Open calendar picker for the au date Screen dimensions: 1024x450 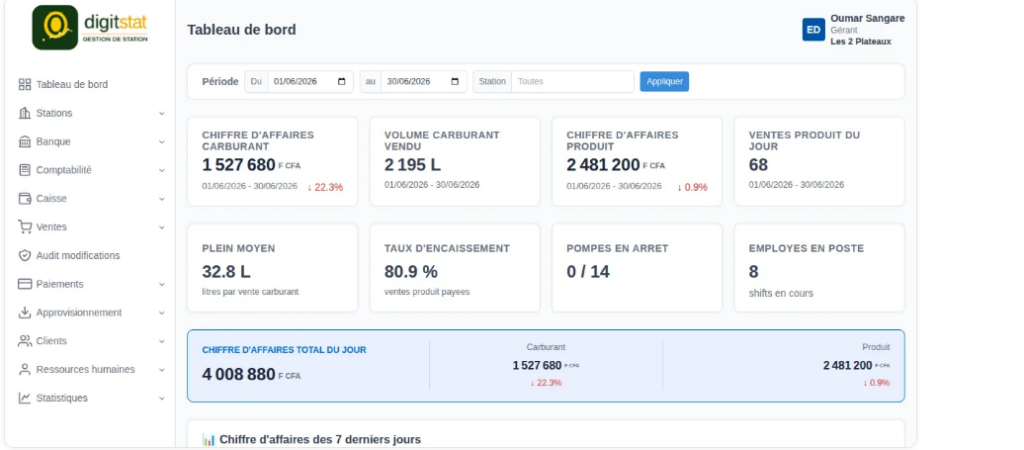455,82
